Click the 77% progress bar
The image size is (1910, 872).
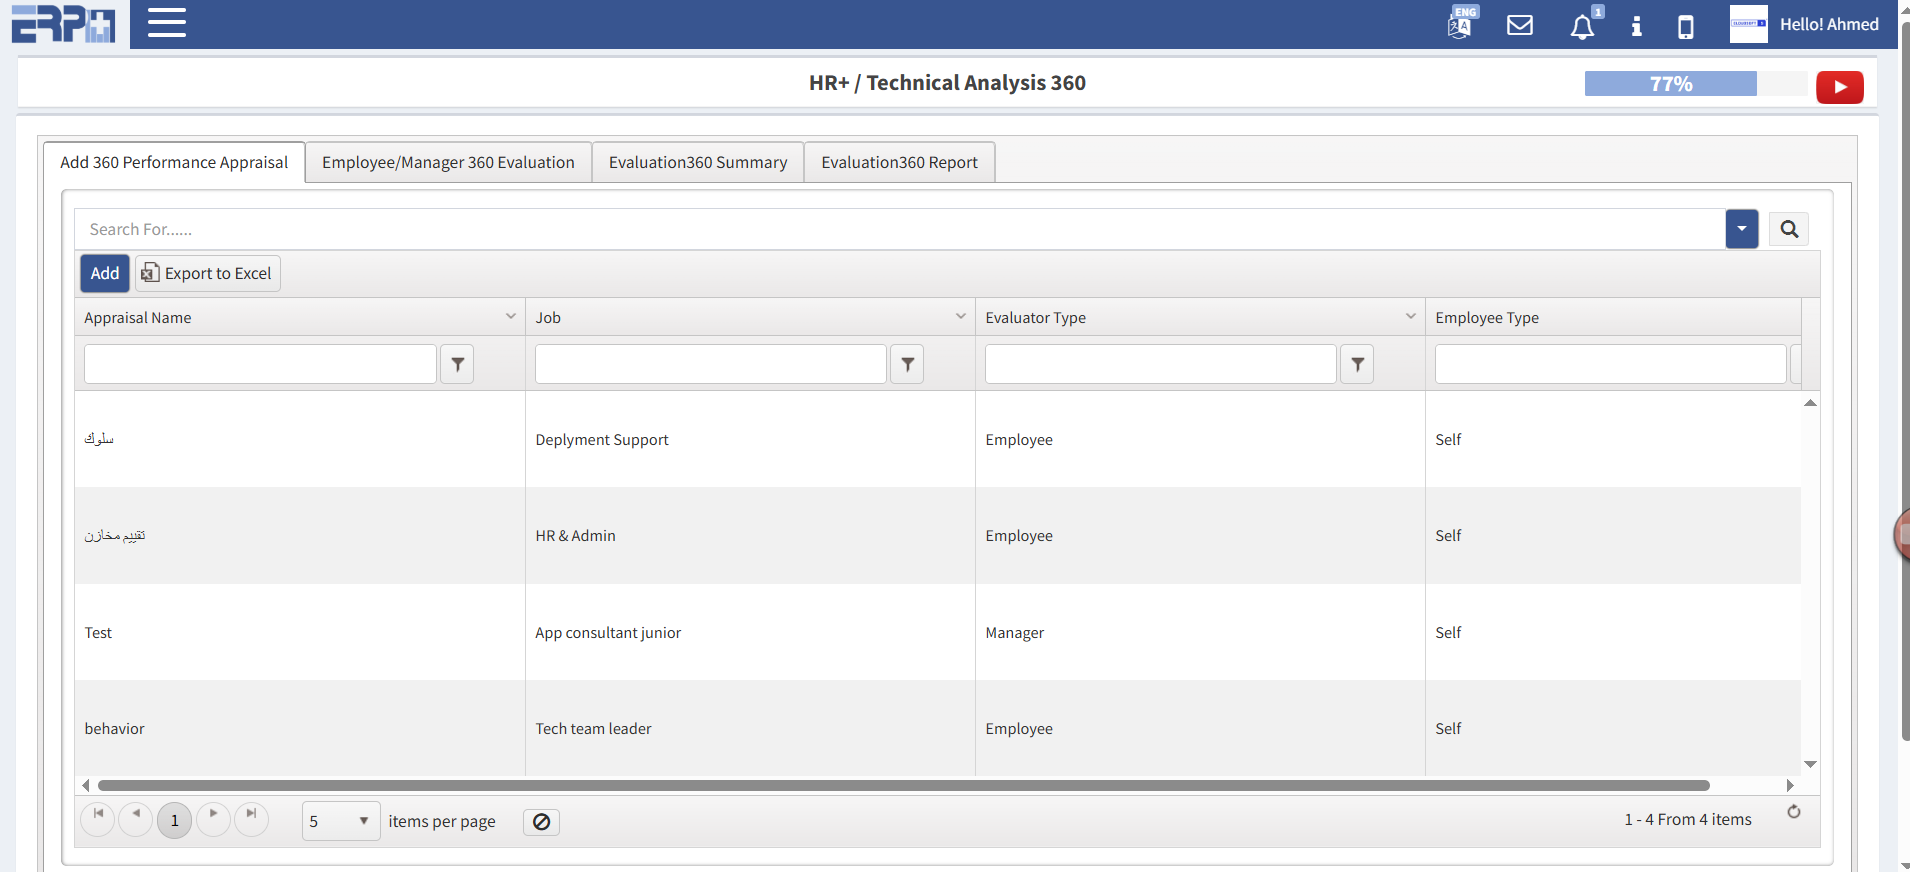(1670, 84)
